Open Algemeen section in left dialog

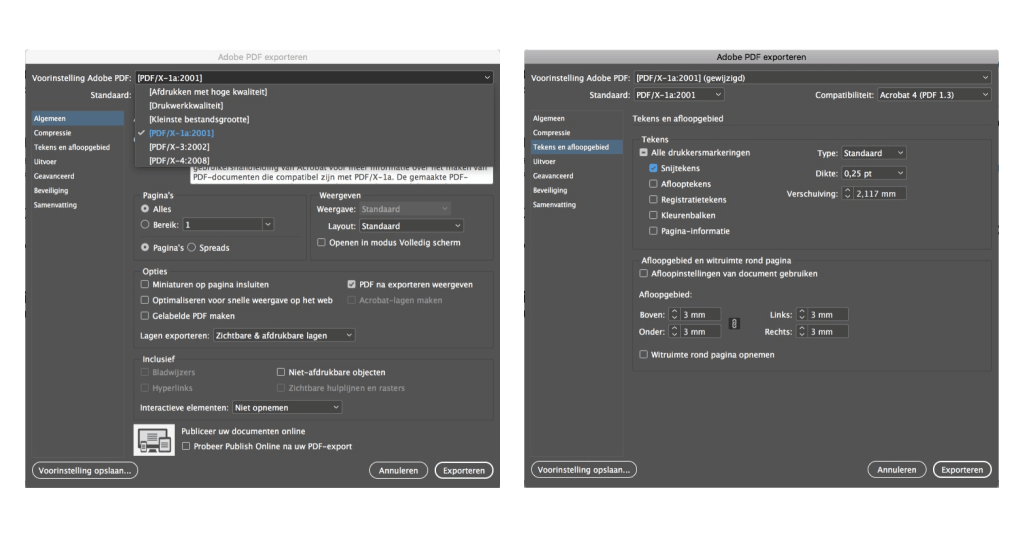78,118
